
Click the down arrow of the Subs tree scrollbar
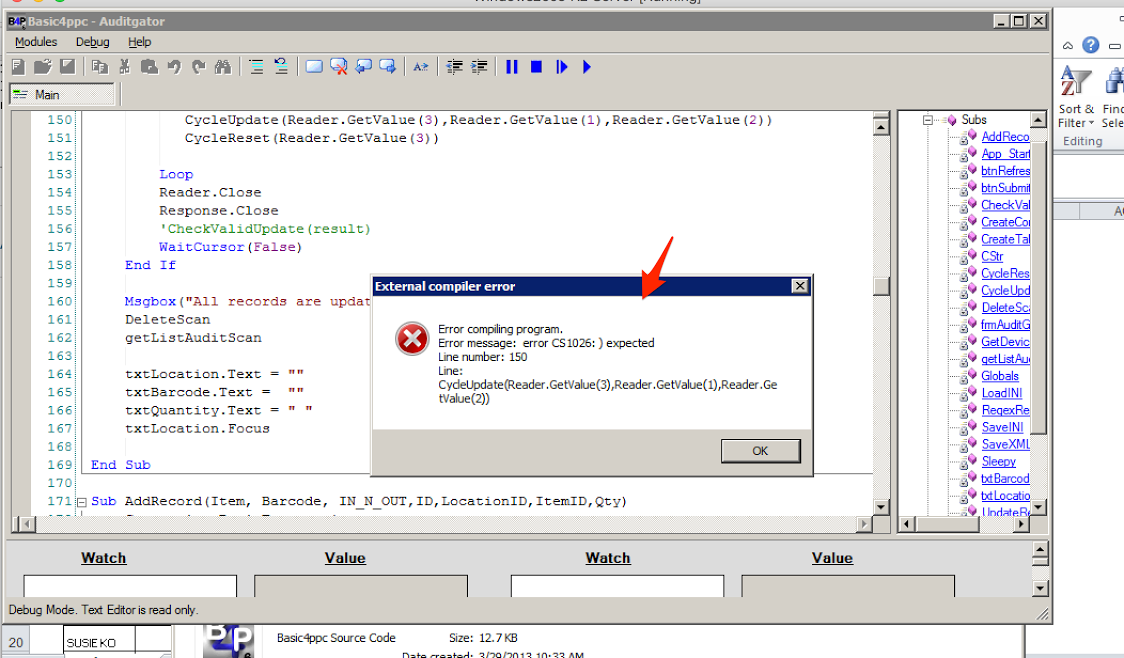tap(1038, 507)
